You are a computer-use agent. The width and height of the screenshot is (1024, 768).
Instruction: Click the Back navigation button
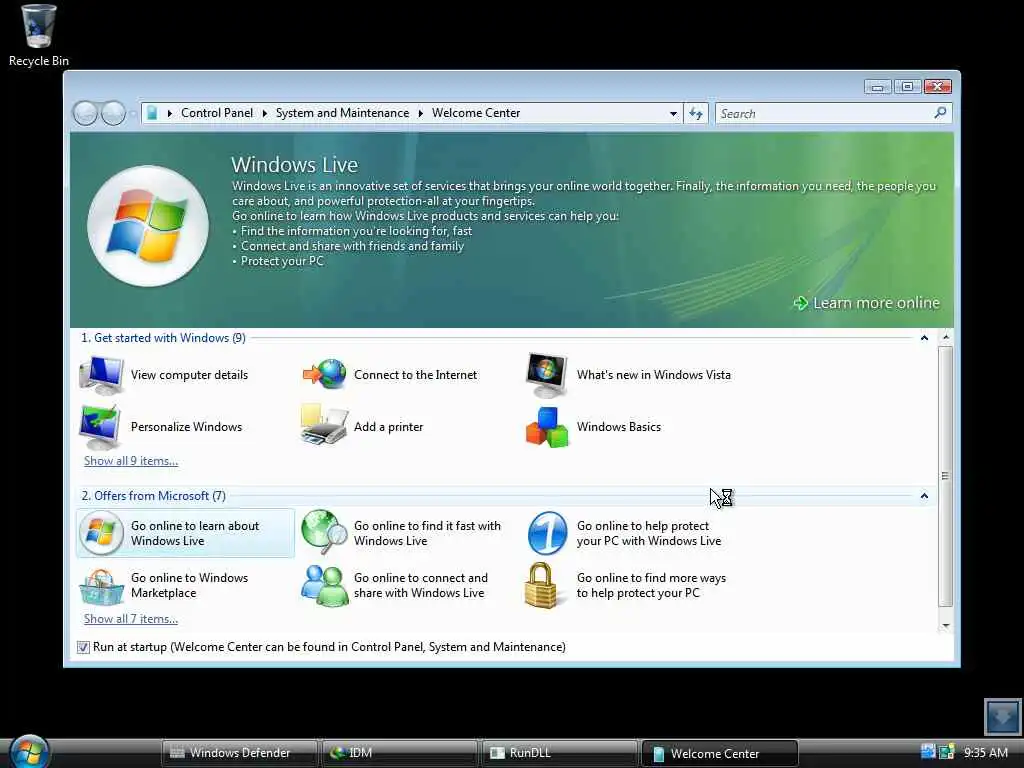(85, 114)
